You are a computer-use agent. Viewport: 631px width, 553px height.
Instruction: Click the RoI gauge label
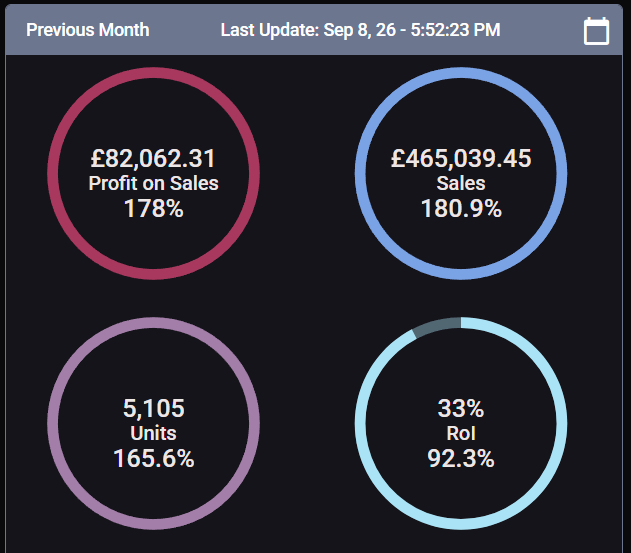[x=461, y=433]
